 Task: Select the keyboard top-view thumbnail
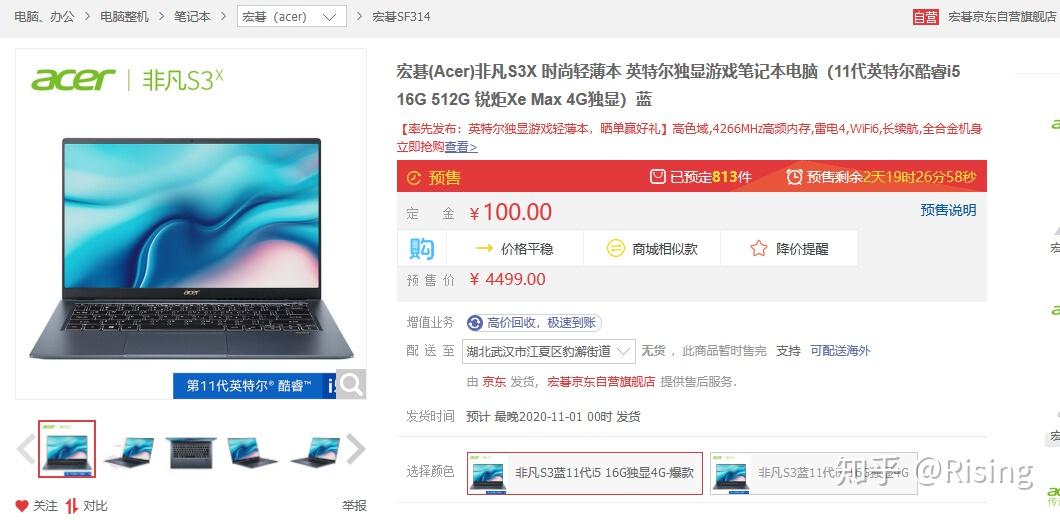click(x=191, y=452)
